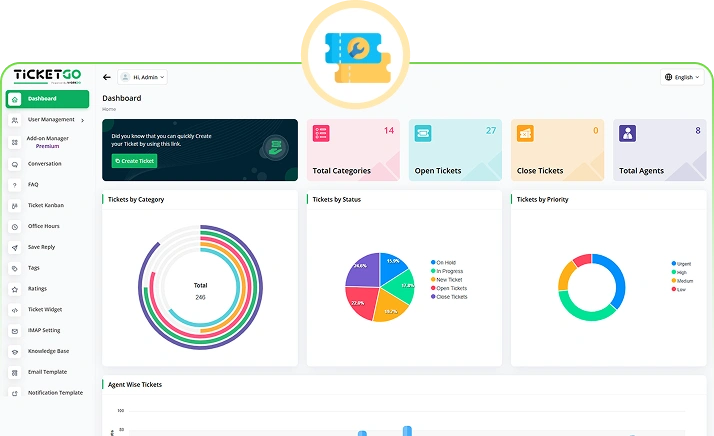
Task: Click the ticket hand icon in banner
Action: tap(274, 148)
